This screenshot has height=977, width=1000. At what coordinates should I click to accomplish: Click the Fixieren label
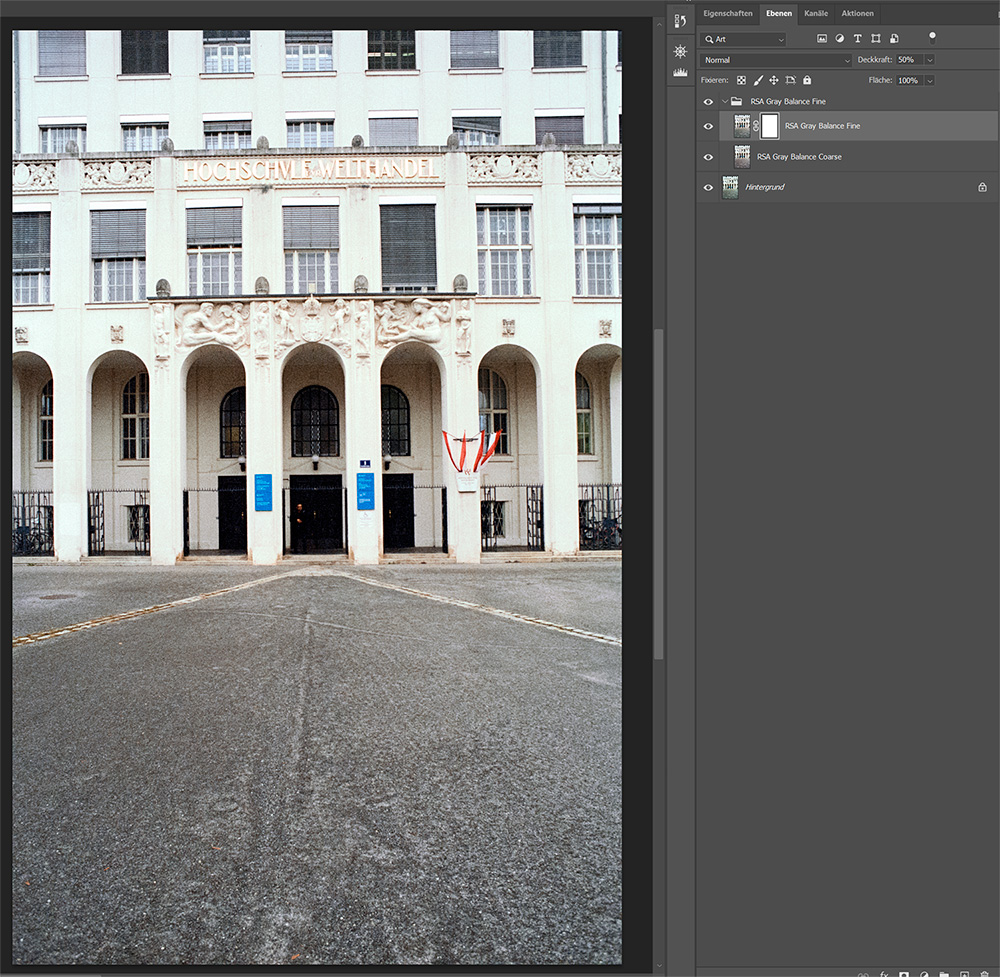click(714, 80)
